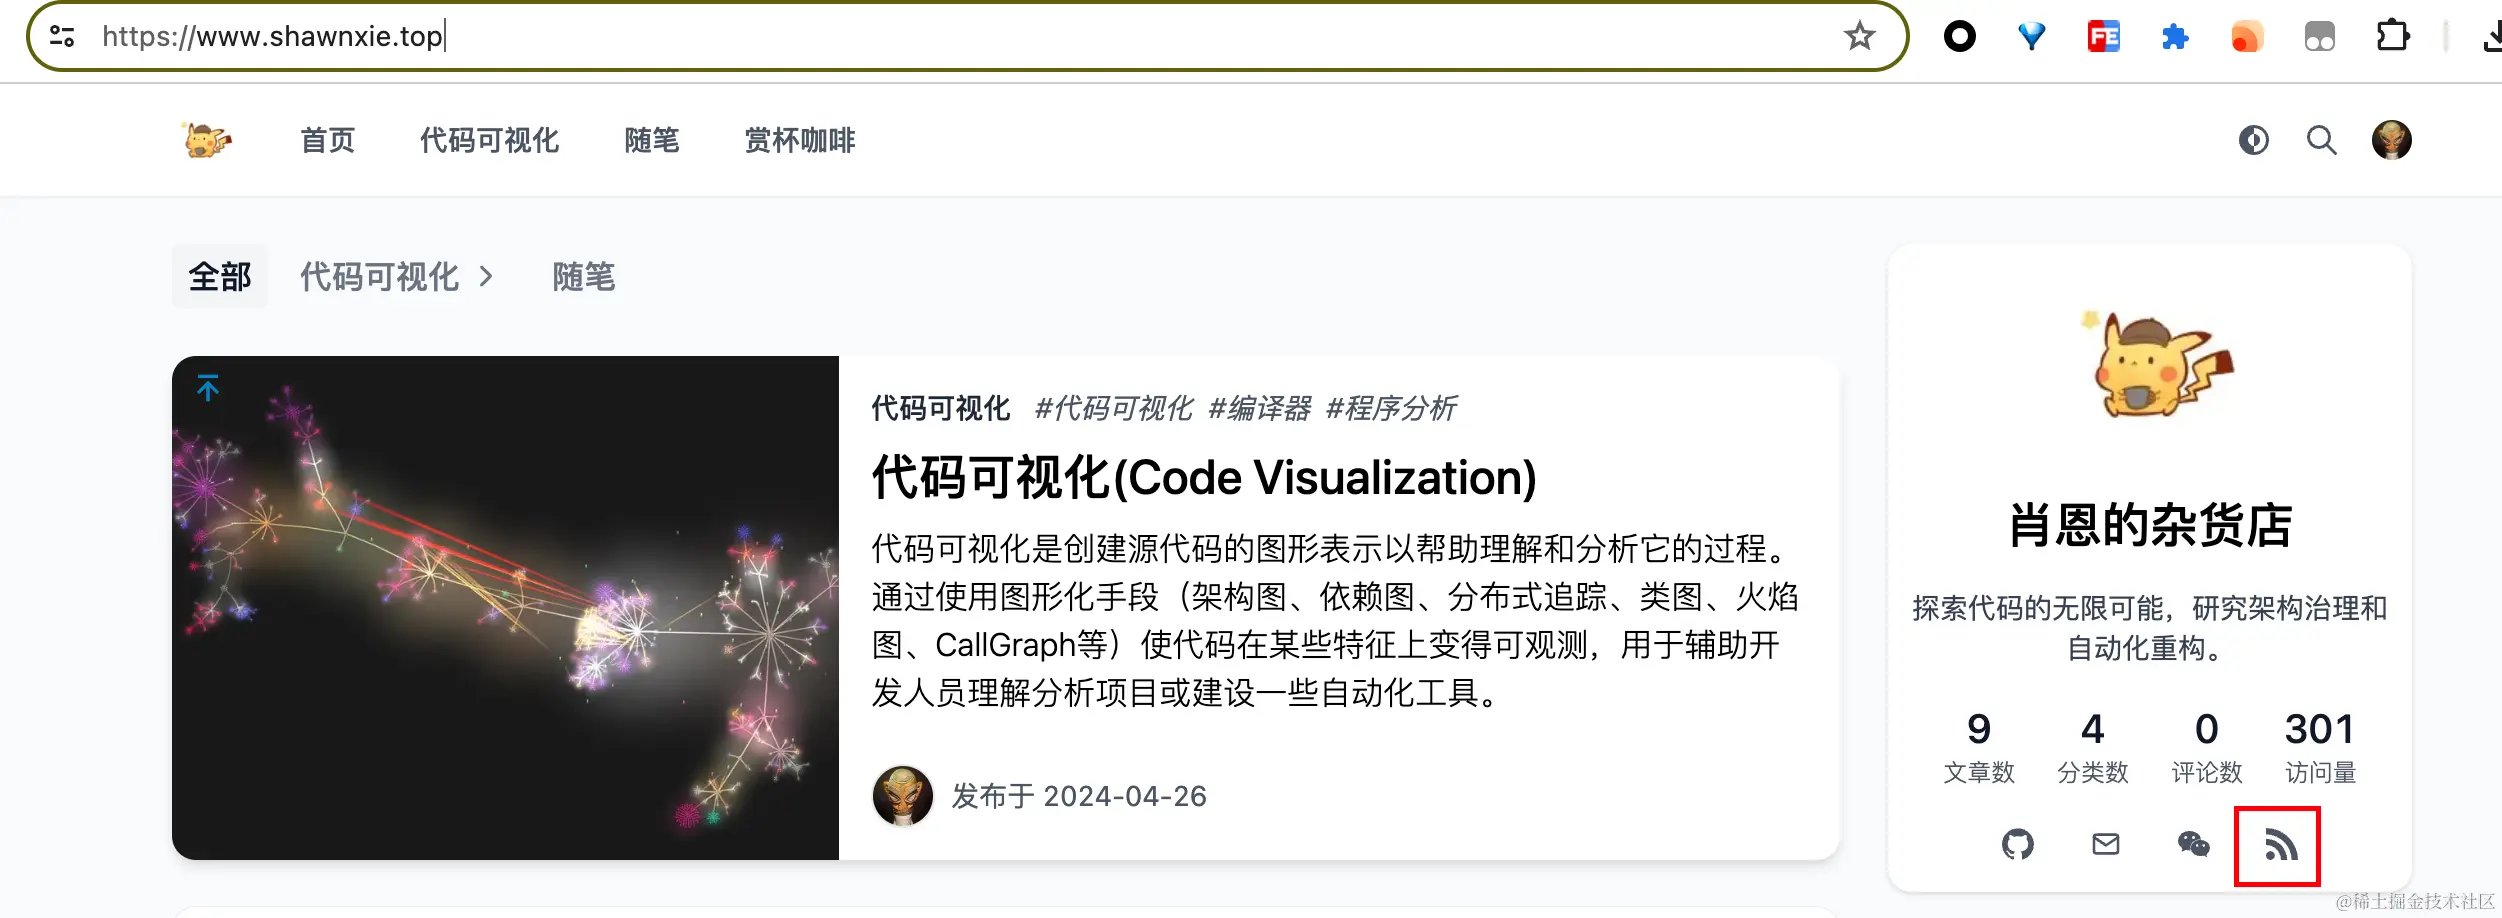Click the Pikachu site logo in header
2502x918 pixels.
(208, 140)
